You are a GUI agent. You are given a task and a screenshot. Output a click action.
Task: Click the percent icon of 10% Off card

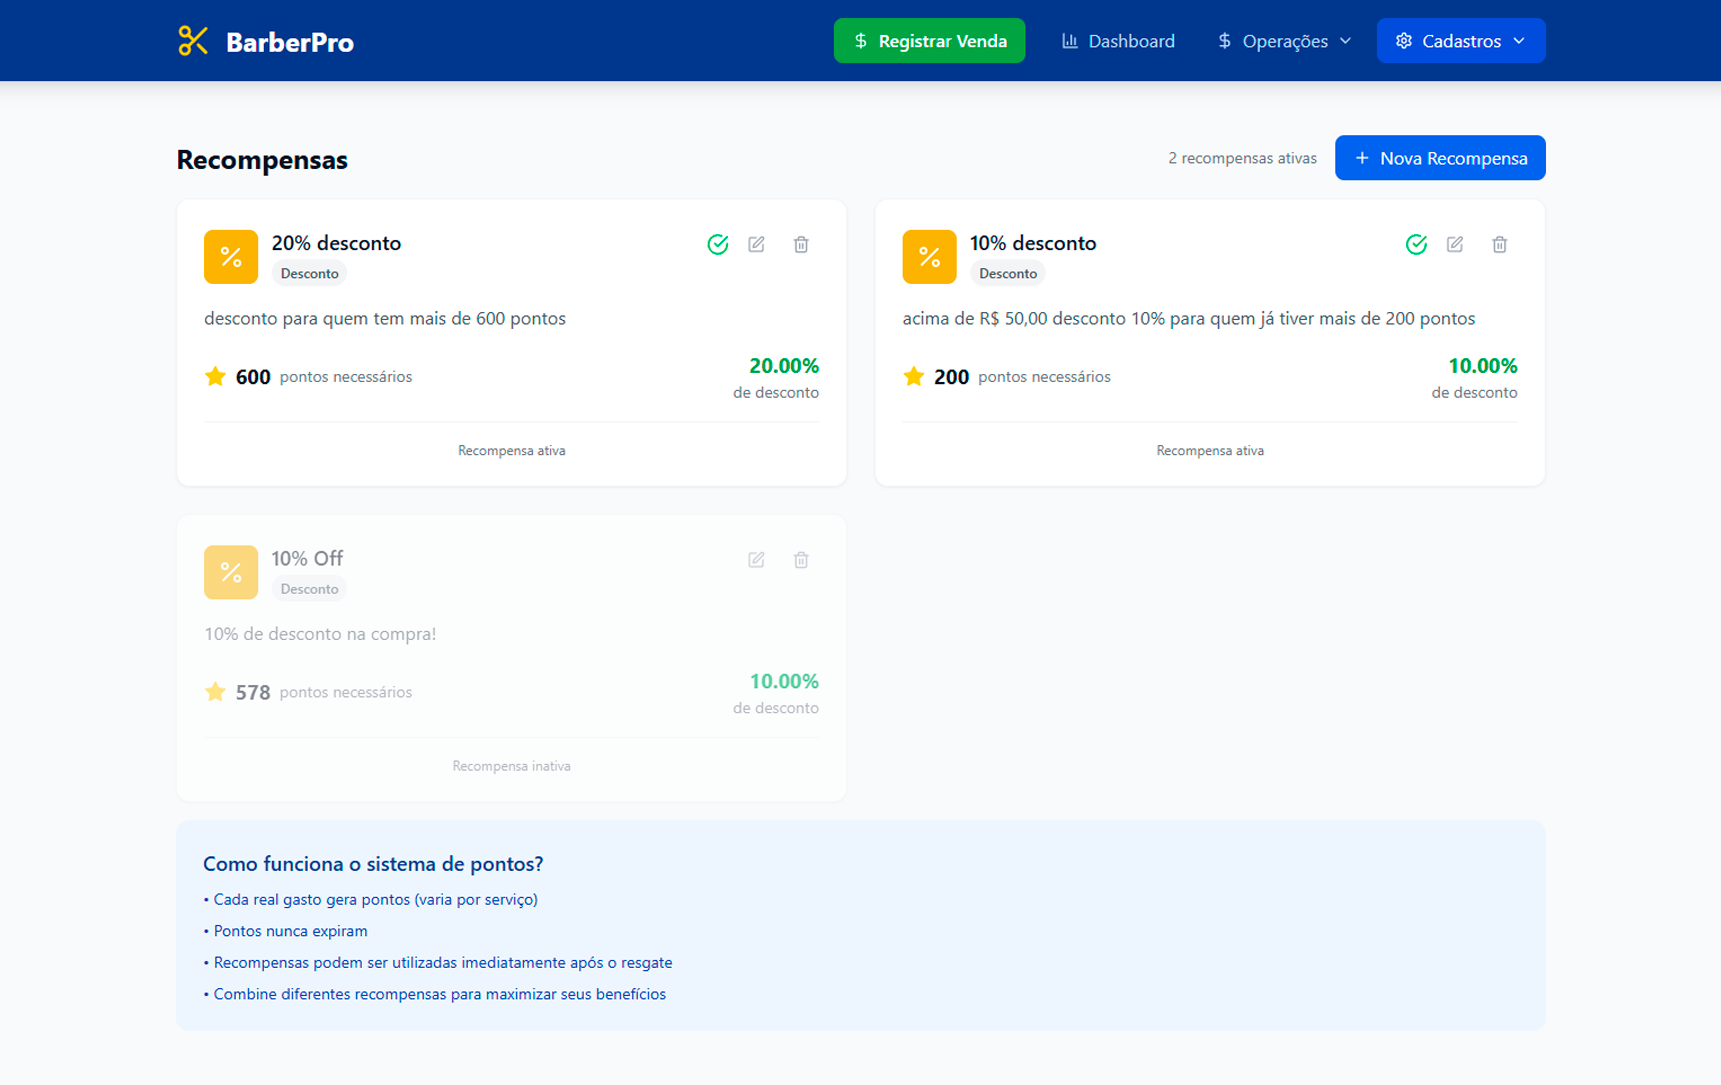pyautogui.click(x=231, y=572)
